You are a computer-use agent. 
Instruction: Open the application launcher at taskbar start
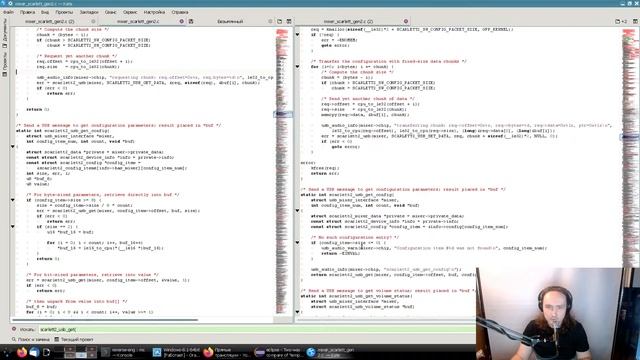pyautogui.click(x=7, y=352)
